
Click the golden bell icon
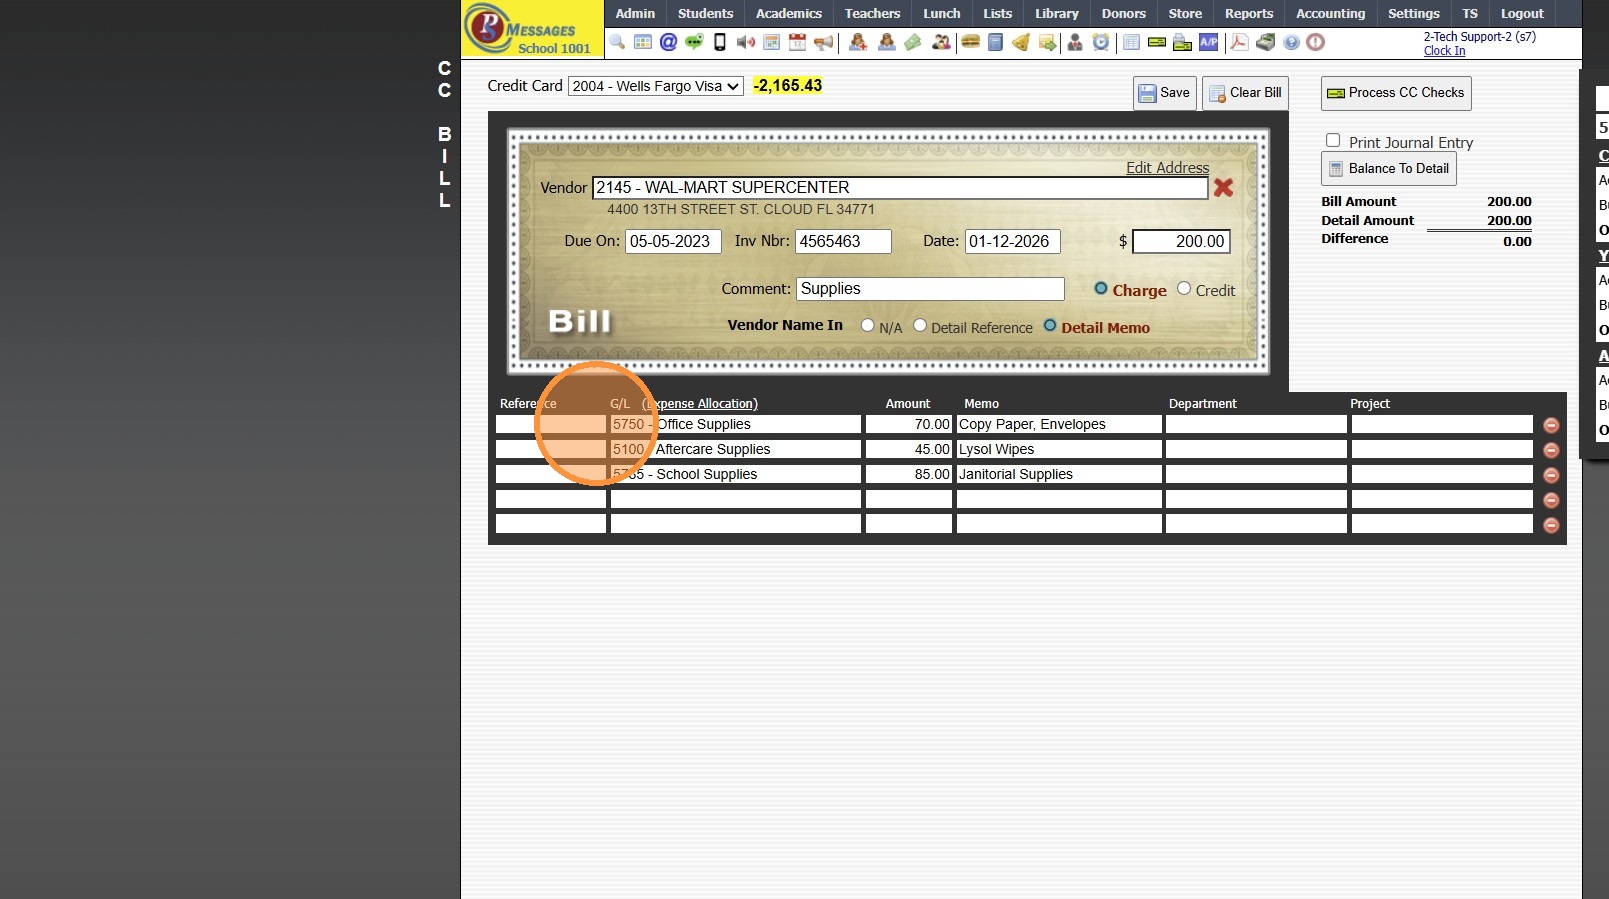coord(1021,42)
